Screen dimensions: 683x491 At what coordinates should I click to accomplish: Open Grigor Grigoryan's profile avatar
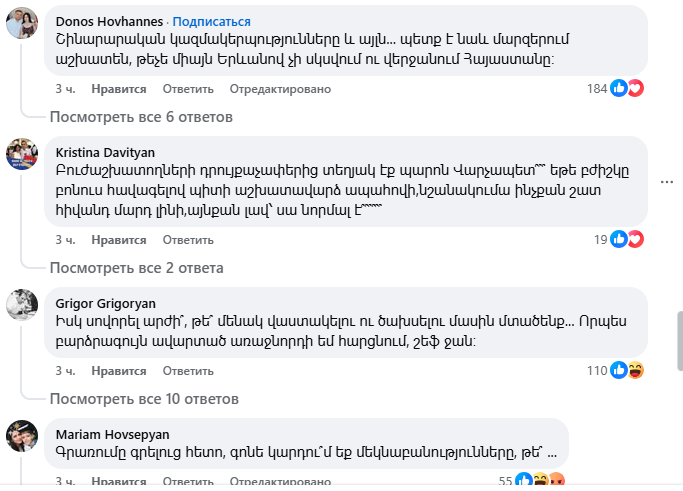pyautogui.click(x=22, y=305)
